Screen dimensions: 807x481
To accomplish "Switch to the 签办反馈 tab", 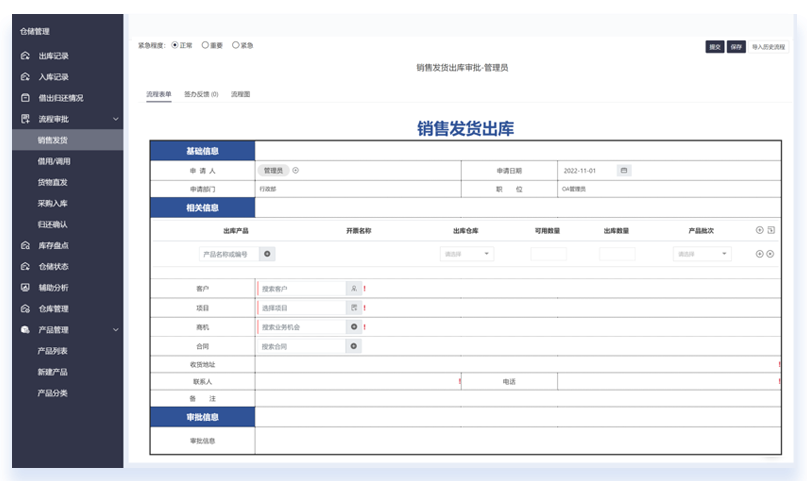I will [x=200, y=94].
